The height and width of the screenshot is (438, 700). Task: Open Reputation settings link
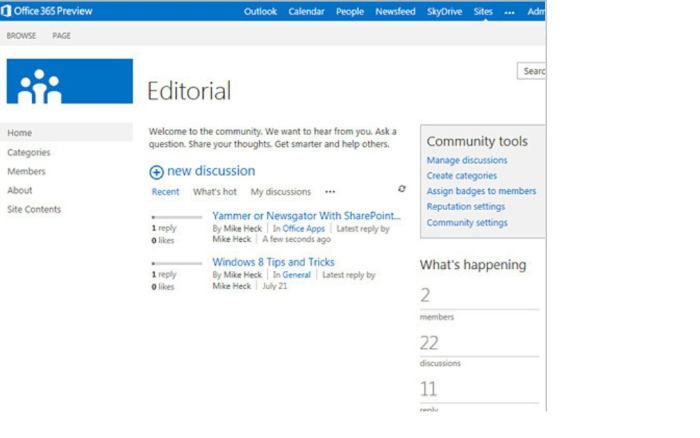pos(466,207)
